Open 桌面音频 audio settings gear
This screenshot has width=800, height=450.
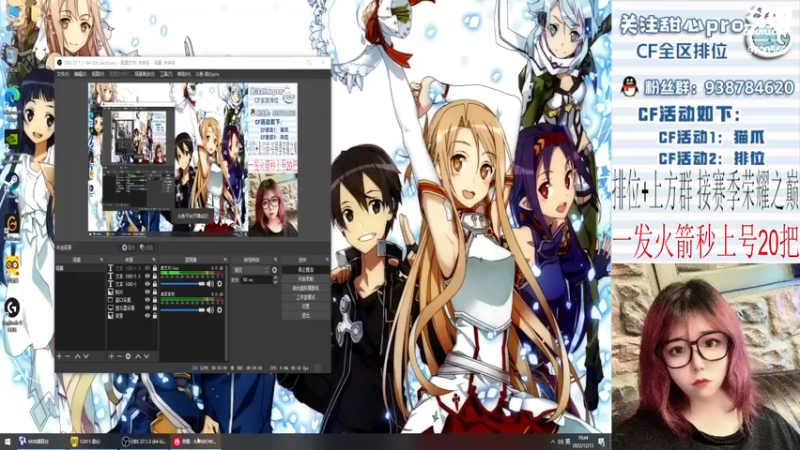[219, 310]
